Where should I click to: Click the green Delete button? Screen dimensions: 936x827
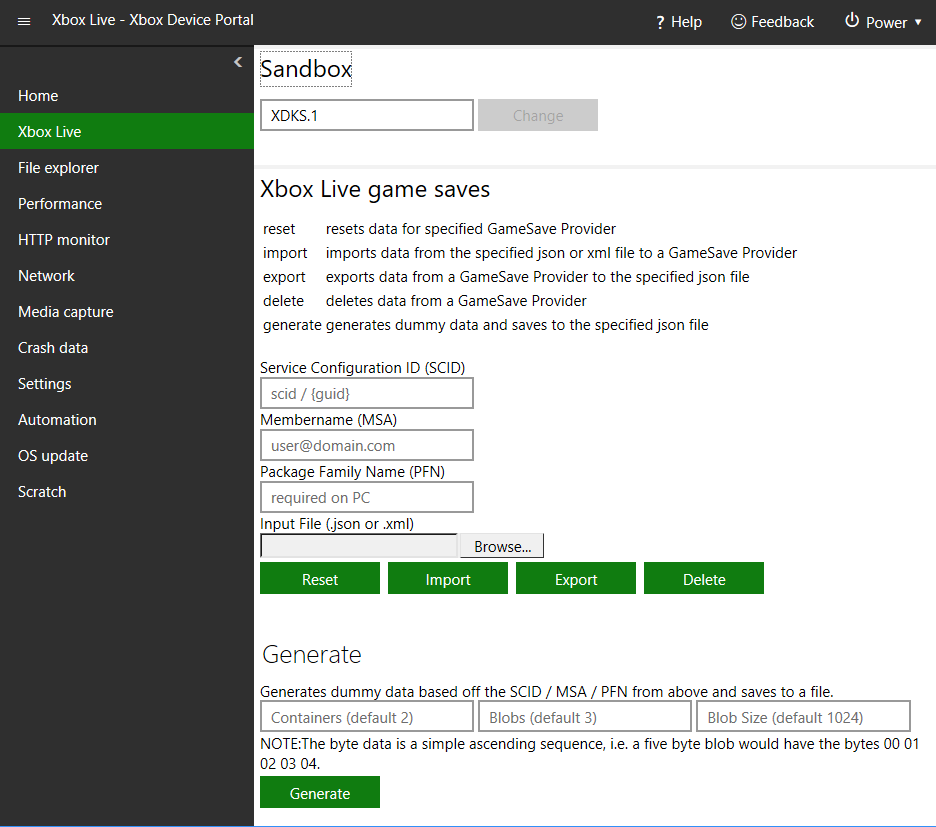tap(704, 579)
